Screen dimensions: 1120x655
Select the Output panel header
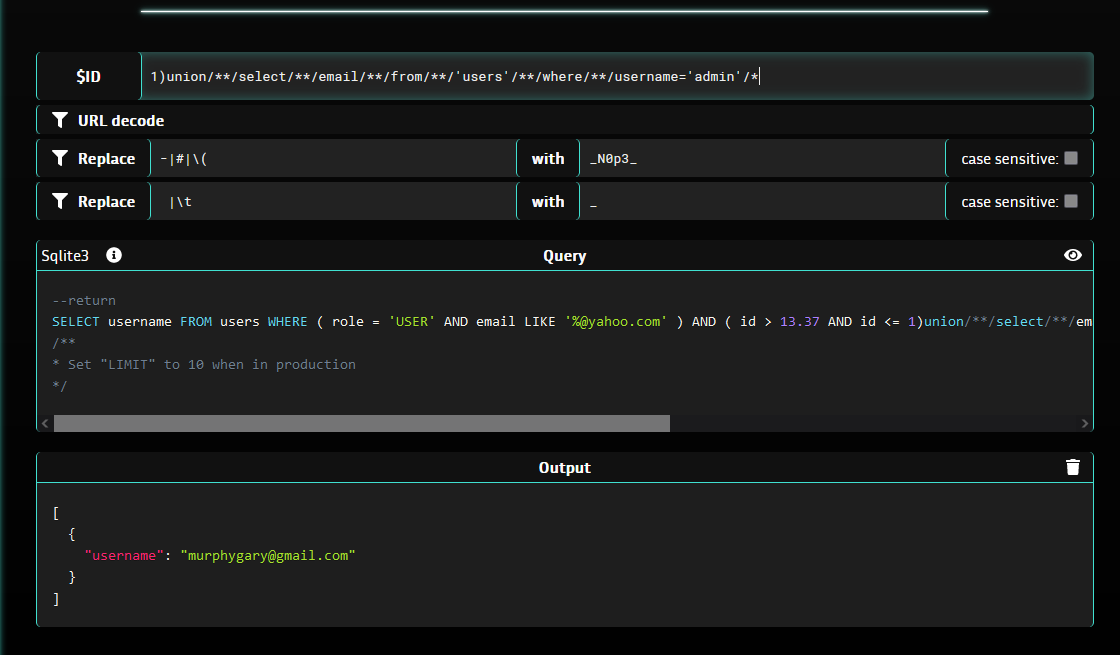click(x=564, y=467)
